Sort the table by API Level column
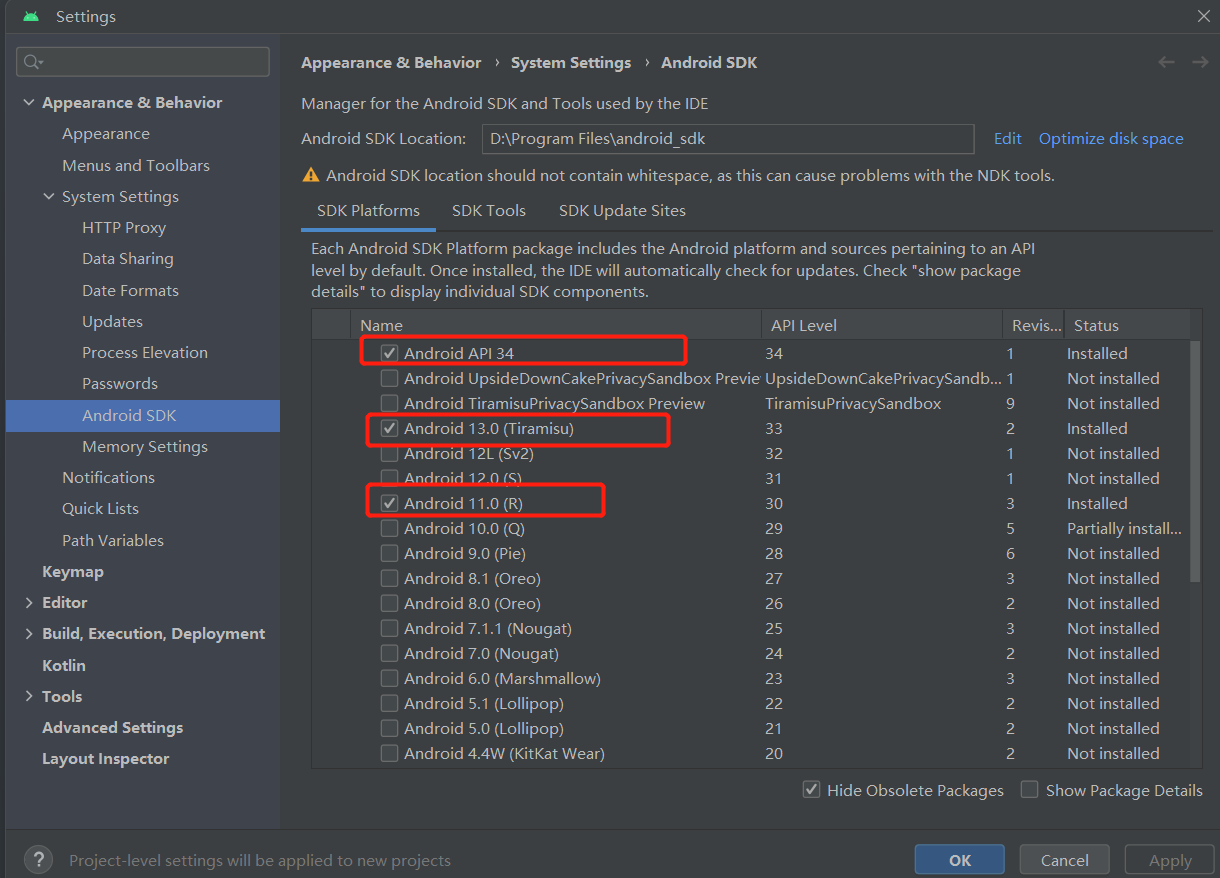 (881, 325)
